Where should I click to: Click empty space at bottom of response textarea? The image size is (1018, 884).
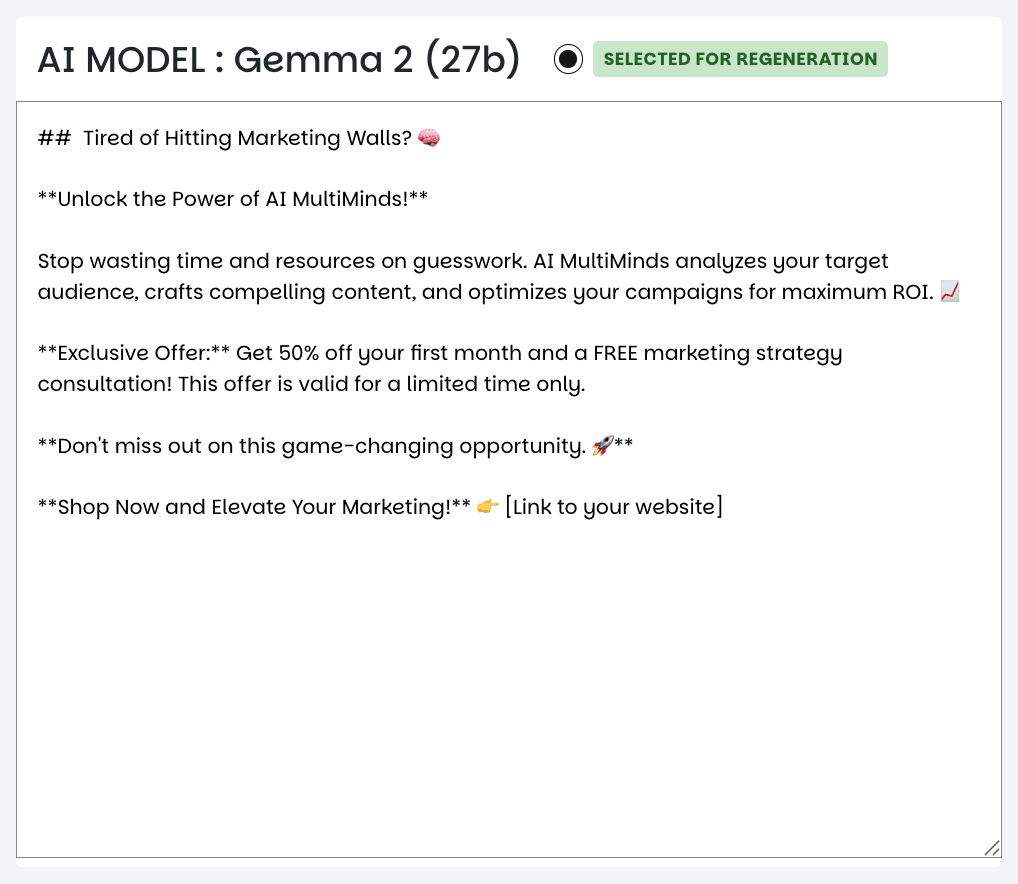tap(509, 688)
